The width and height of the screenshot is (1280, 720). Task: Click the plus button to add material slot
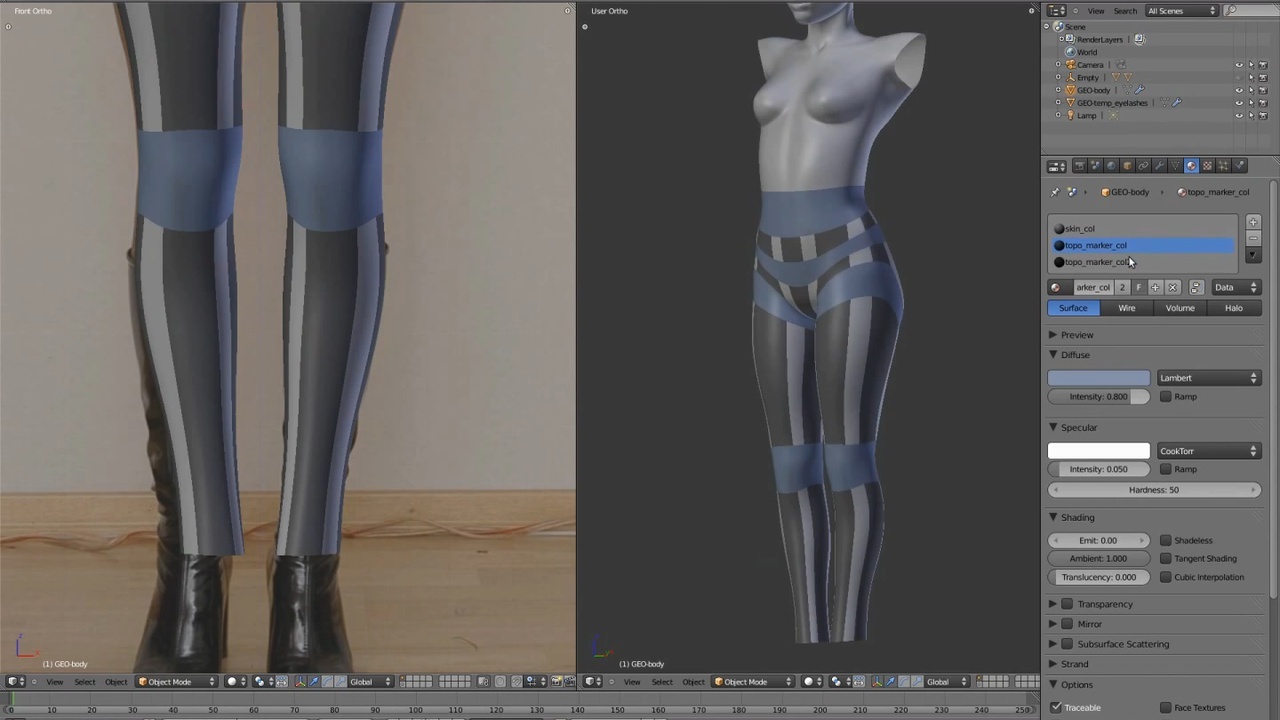point(1253,222)
